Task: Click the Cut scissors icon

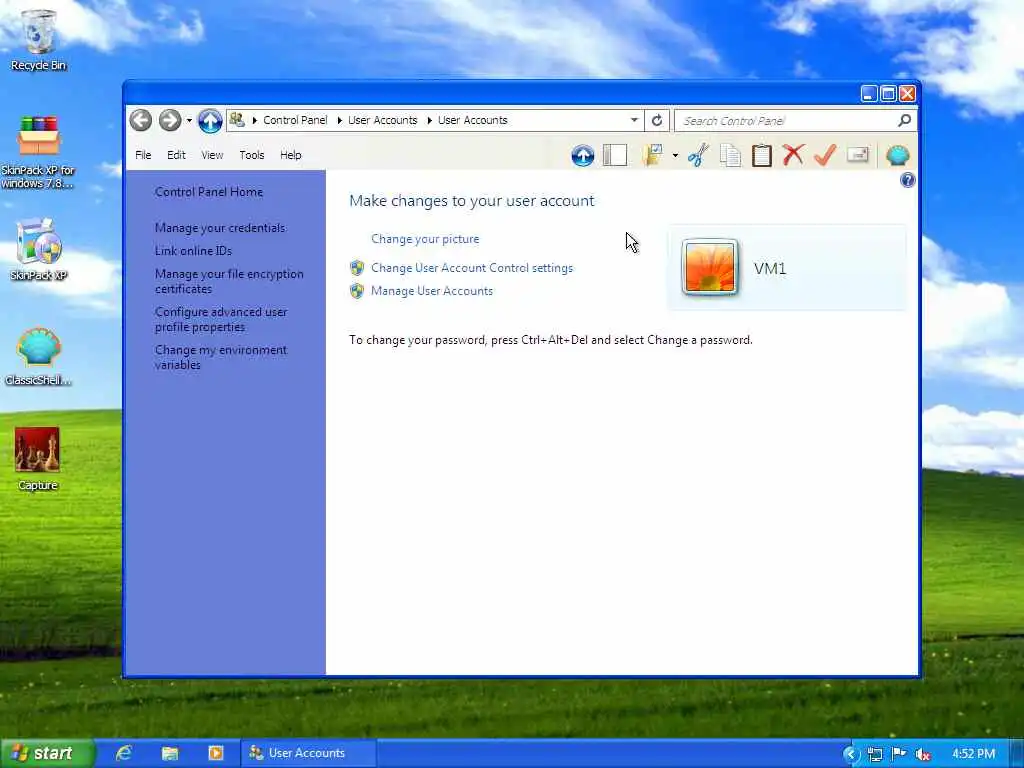Action: pos(698,155)
